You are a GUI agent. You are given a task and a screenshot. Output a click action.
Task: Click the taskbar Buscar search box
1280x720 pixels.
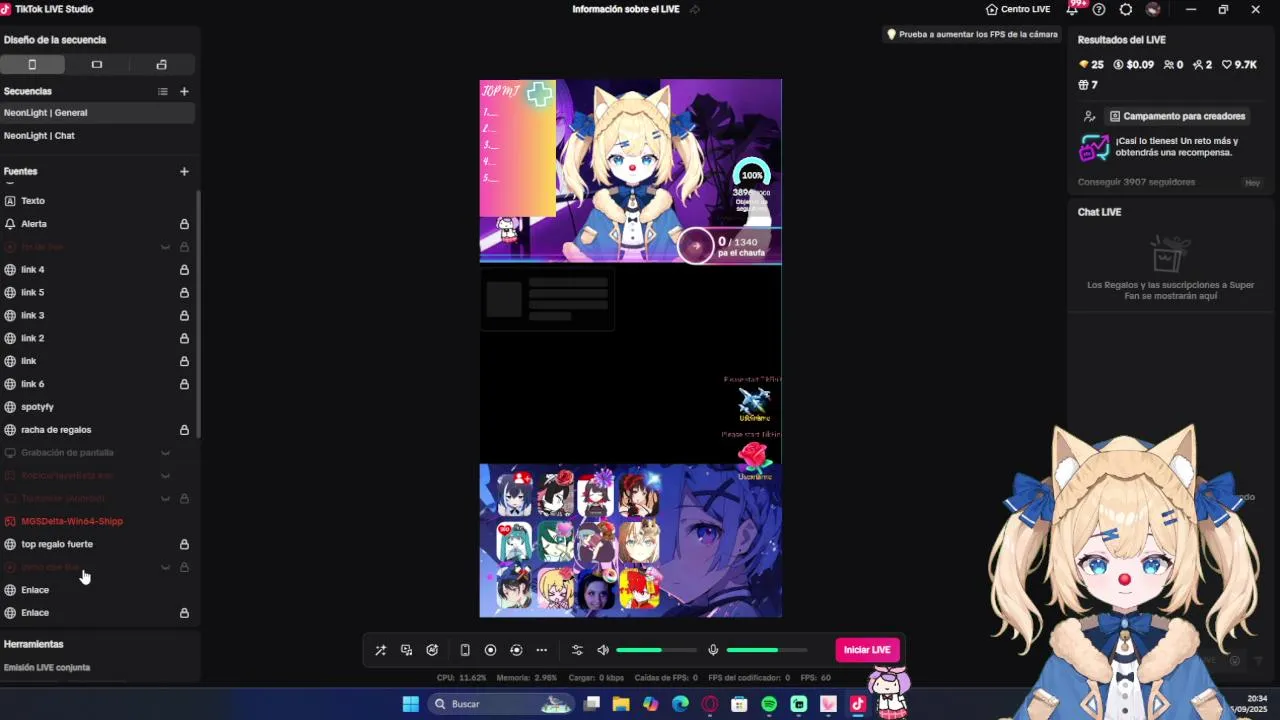502,704
